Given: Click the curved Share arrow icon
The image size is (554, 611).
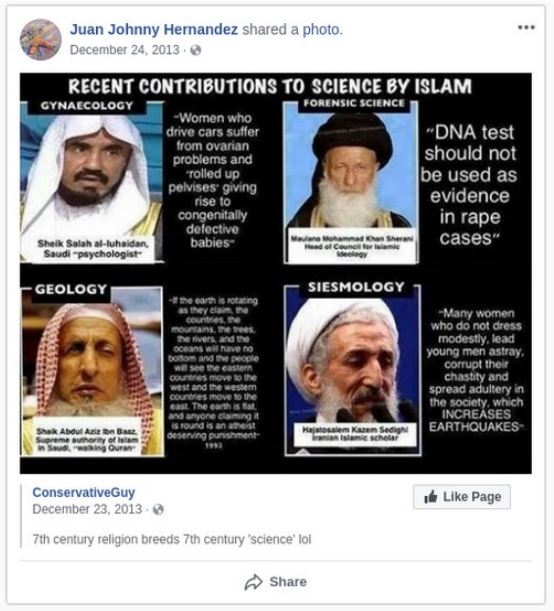Looking at the screenshot, I should click(254, 582).
